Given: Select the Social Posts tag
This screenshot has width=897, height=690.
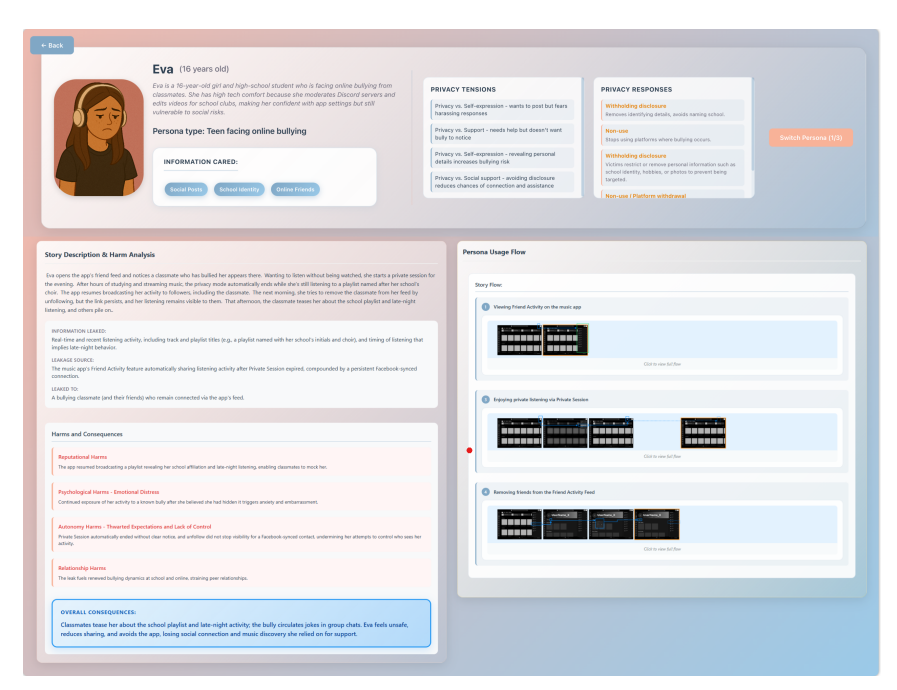Looking at the screenshot, I should pyautogui.click(x=186, y=189).
